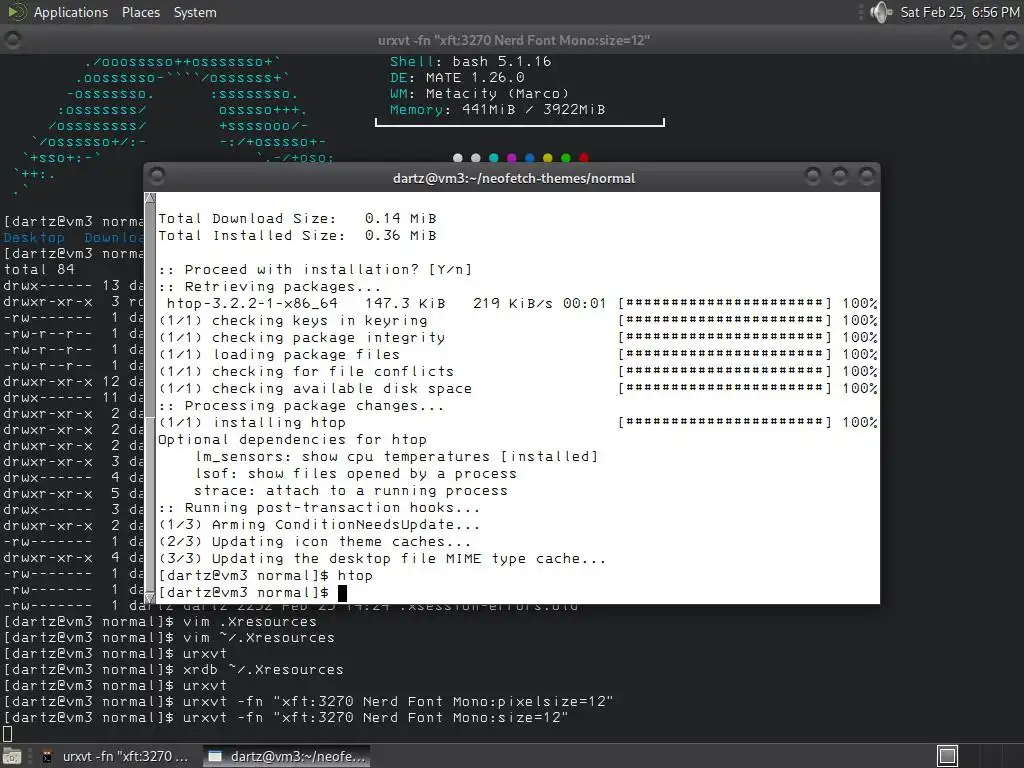Screen dimensions: 1024x768
Task: Open window menu button of dartz@vm3 window
Action: pos(157,176)
